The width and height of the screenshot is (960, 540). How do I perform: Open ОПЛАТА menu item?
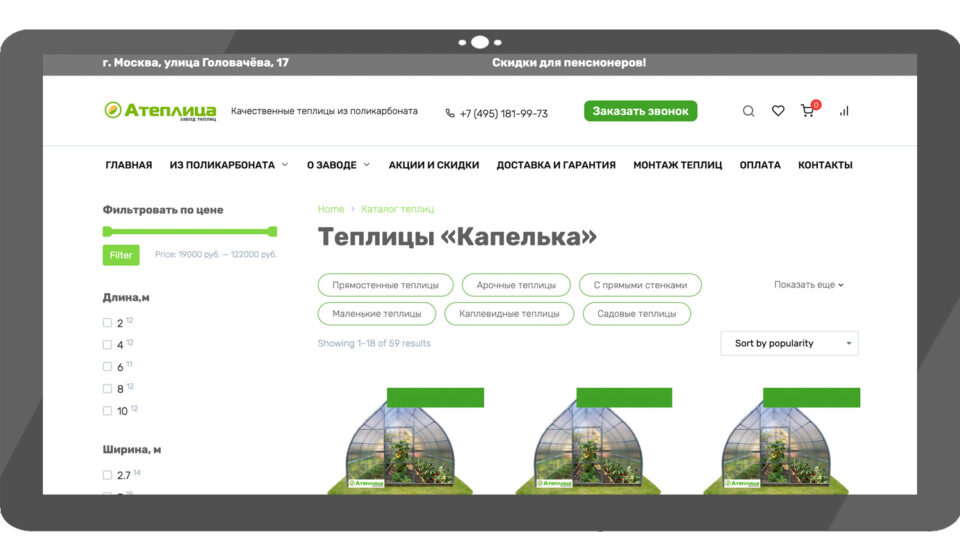(x=760, y=165)
